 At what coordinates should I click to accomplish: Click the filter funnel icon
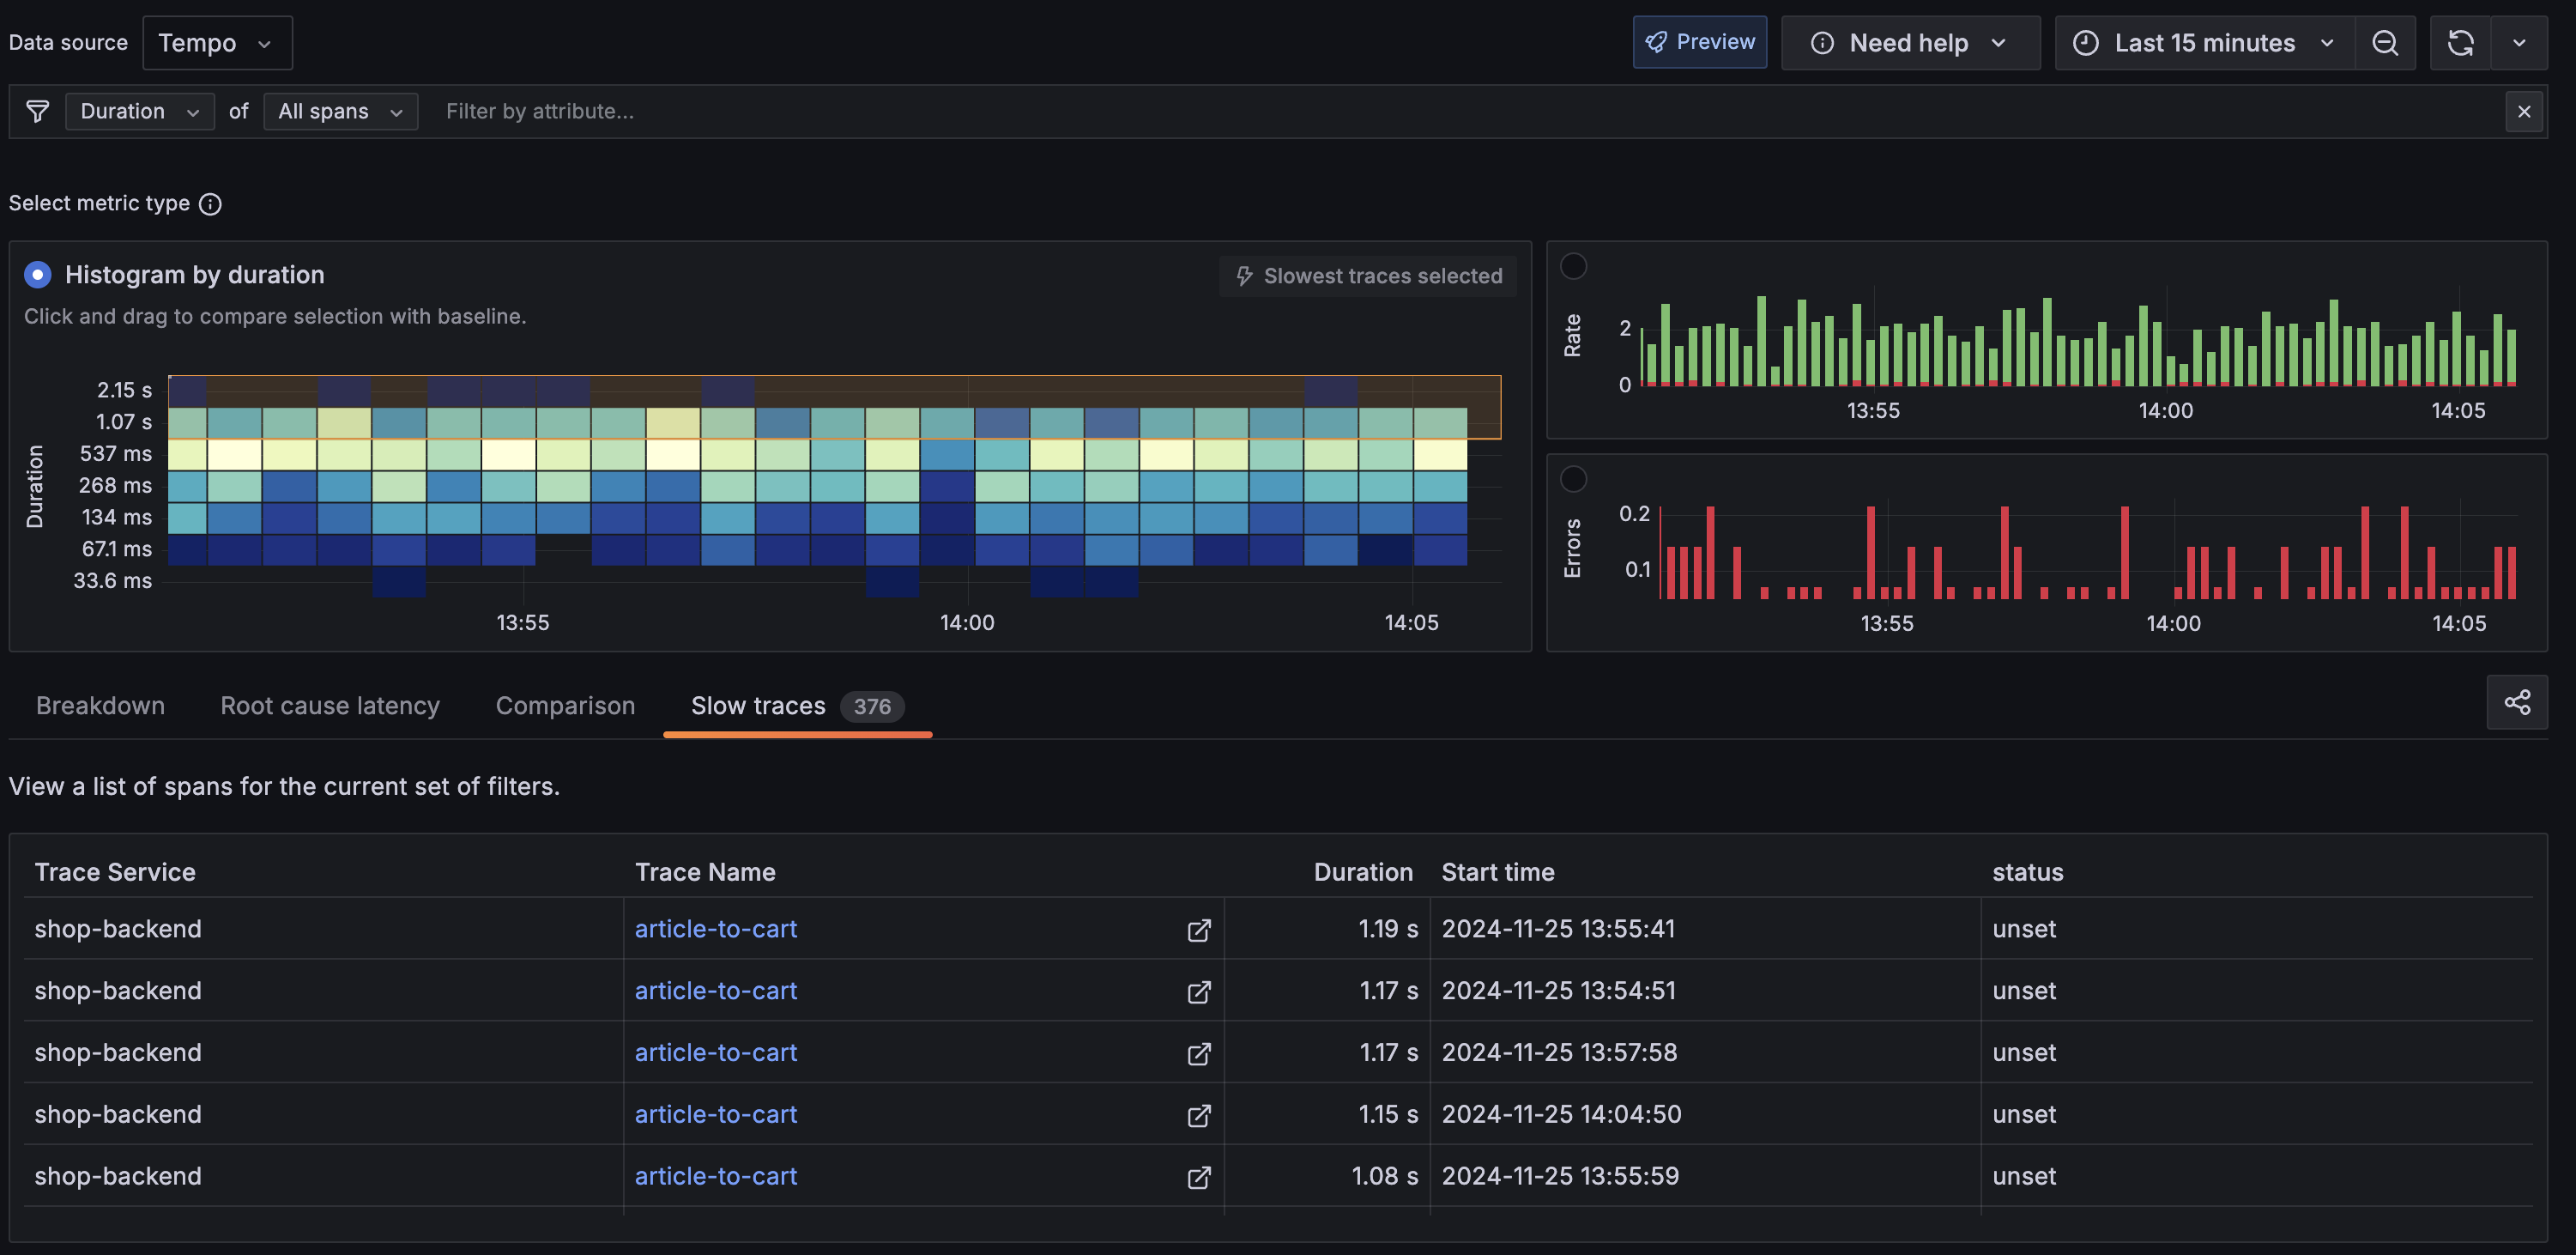pos(38,112)
